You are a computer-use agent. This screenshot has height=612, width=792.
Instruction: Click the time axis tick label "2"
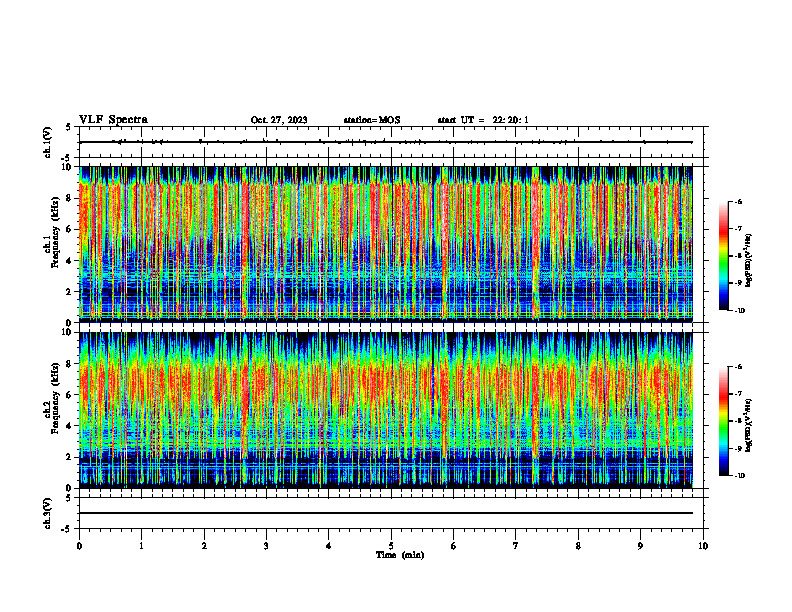click(x=204, y=546)
